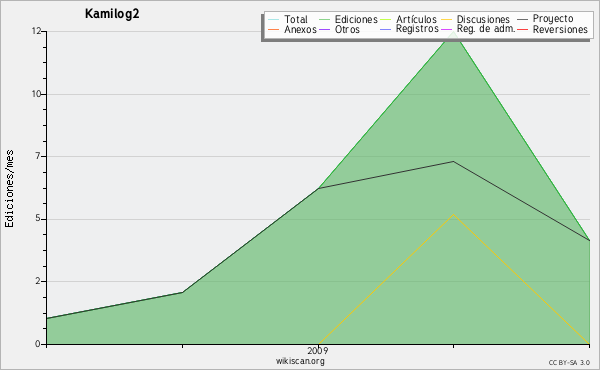Screen dimensions: 600x370
Task: Click the wikiscan.org caption
Action: click(300, 361)
